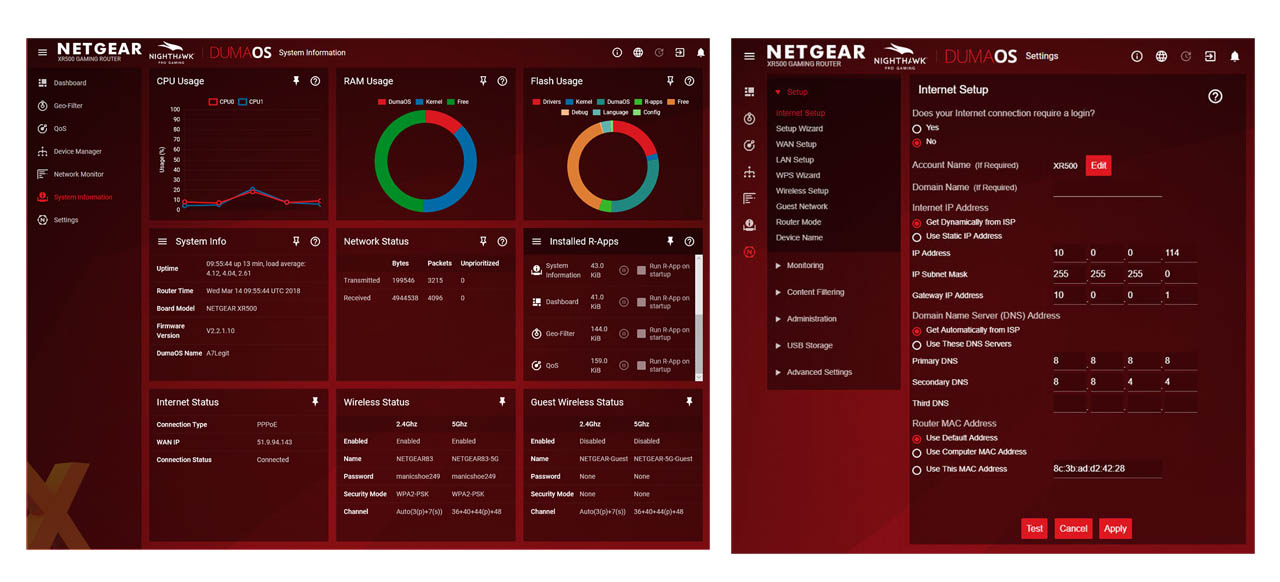Open Dashboard from the left sidebar
The width and height of the screenshot is (1280, 582).
70,83
